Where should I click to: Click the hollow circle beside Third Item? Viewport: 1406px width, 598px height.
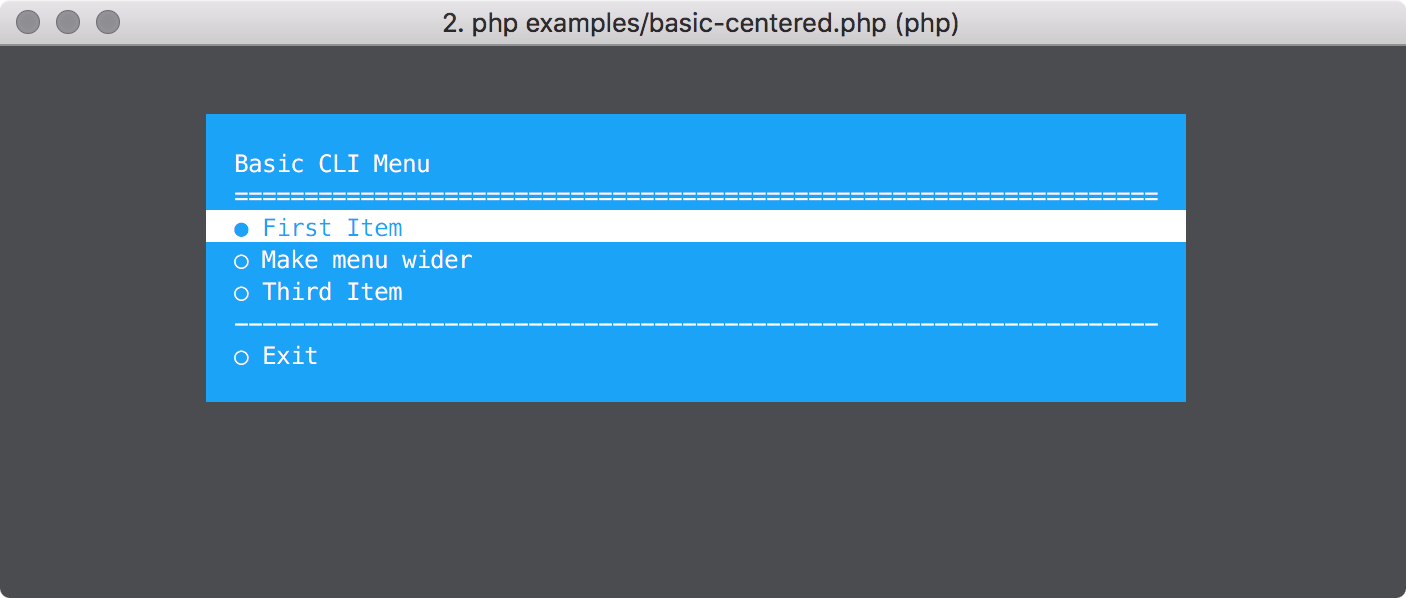pos(241,294)
